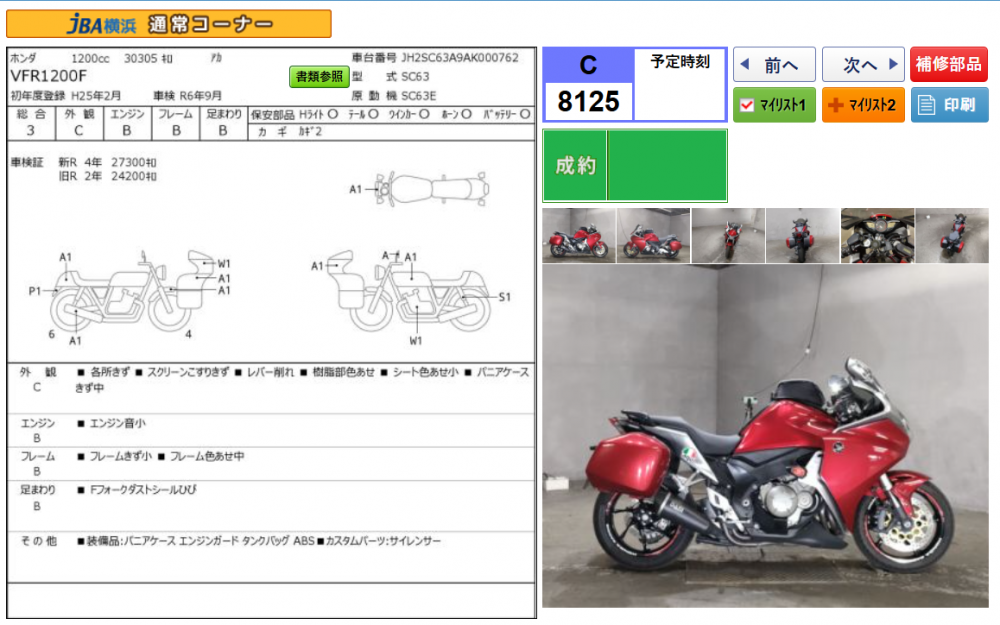Viewport: 1000px width, 625px height.
Task: Click the right-side motorcycle damage diagram
Action: (x=408, y=291)
